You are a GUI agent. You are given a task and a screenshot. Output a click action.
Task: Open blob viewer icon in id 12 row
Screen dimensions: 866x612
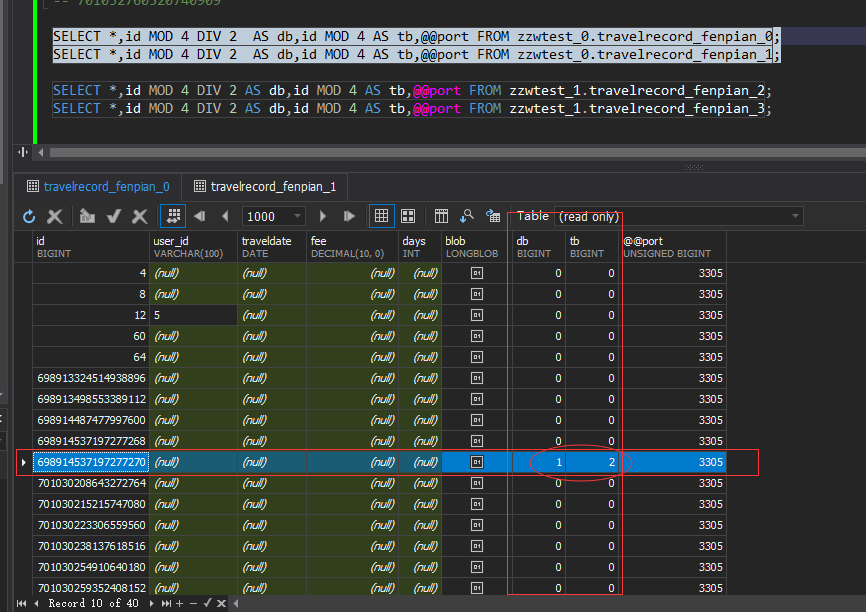[x=477, y=315]
